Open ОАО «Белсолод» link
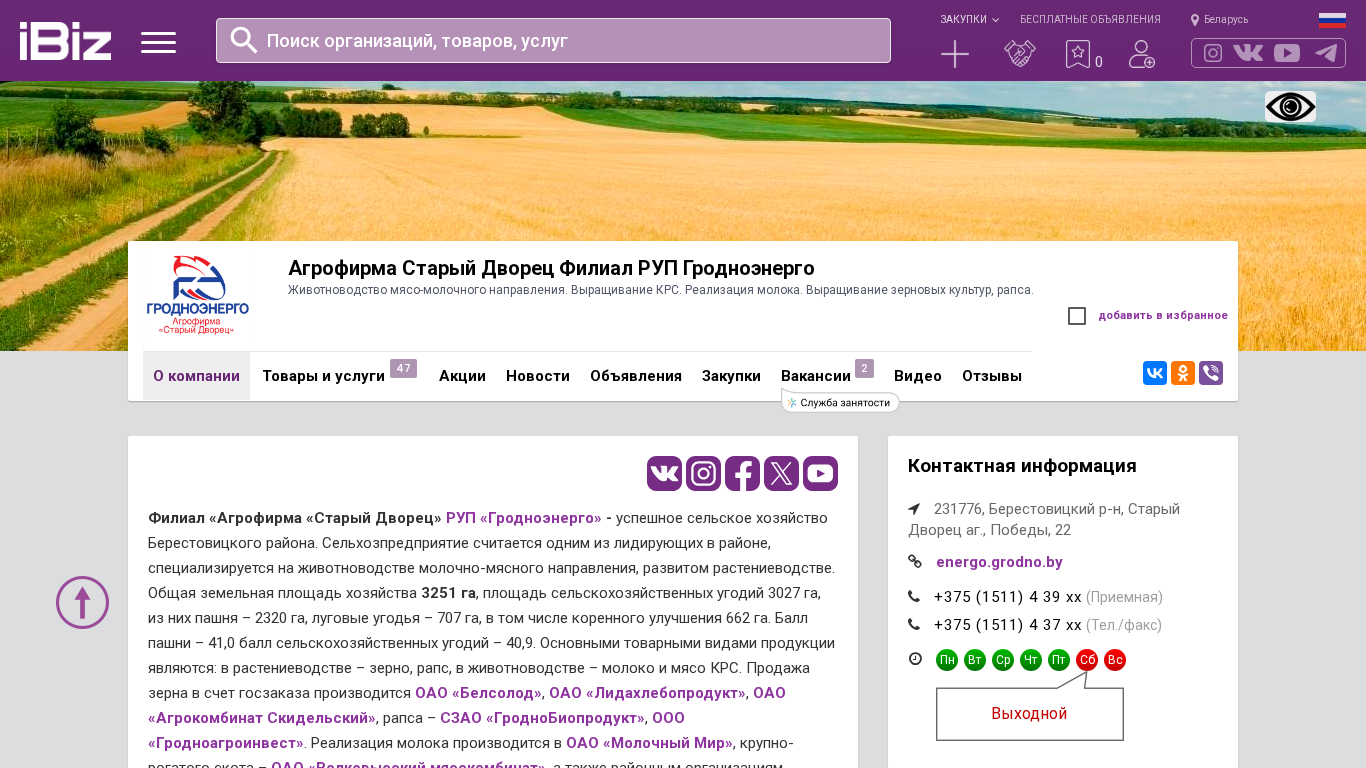Viewport: 1366px width, 768px height. pyautogui.click(x=478, y=693)
